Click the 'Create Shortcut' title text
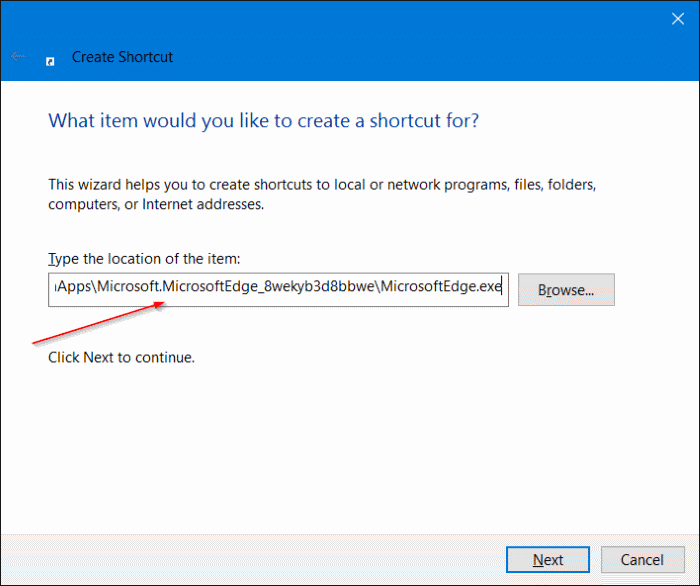 (122, 57)
